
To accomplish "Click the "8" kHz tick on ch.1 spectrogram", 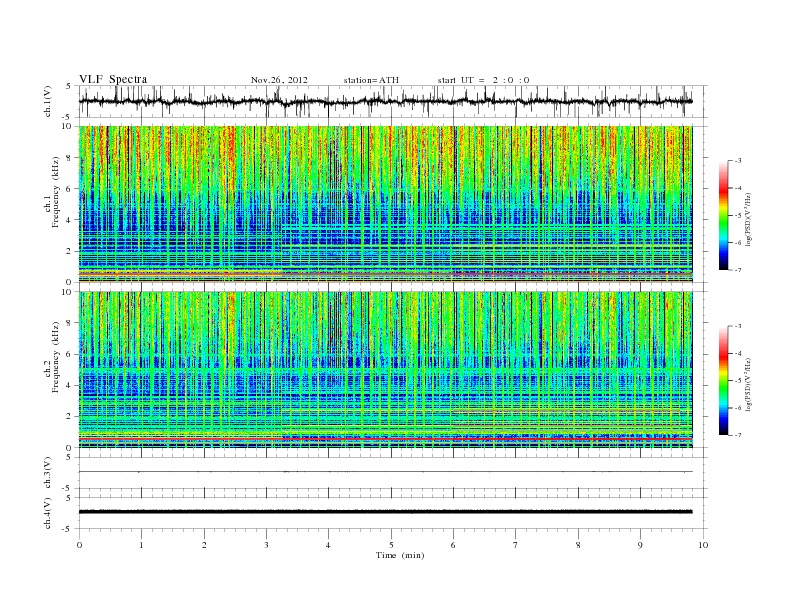I will pyautogui.click(x=69, y=158).
